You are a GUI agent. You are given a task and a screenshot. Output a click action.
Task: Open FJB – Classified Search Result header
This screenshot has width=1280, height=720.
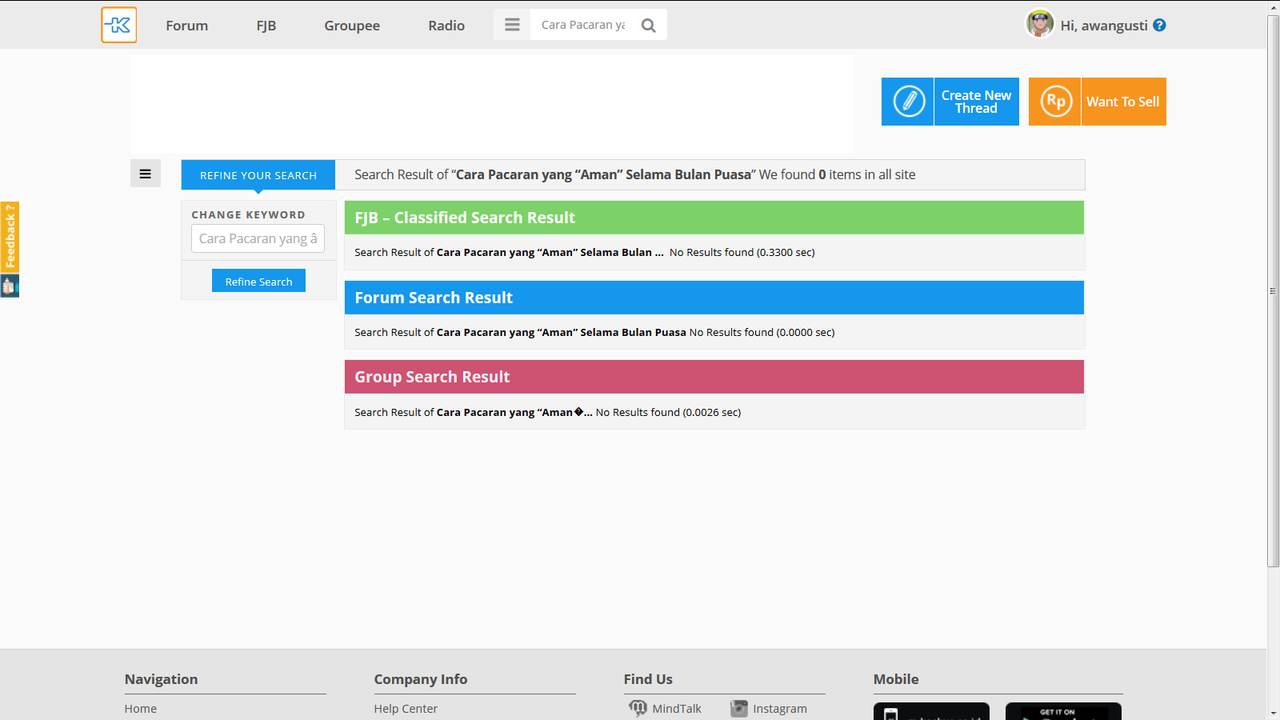pyautogui.click(x=714, y=217)
